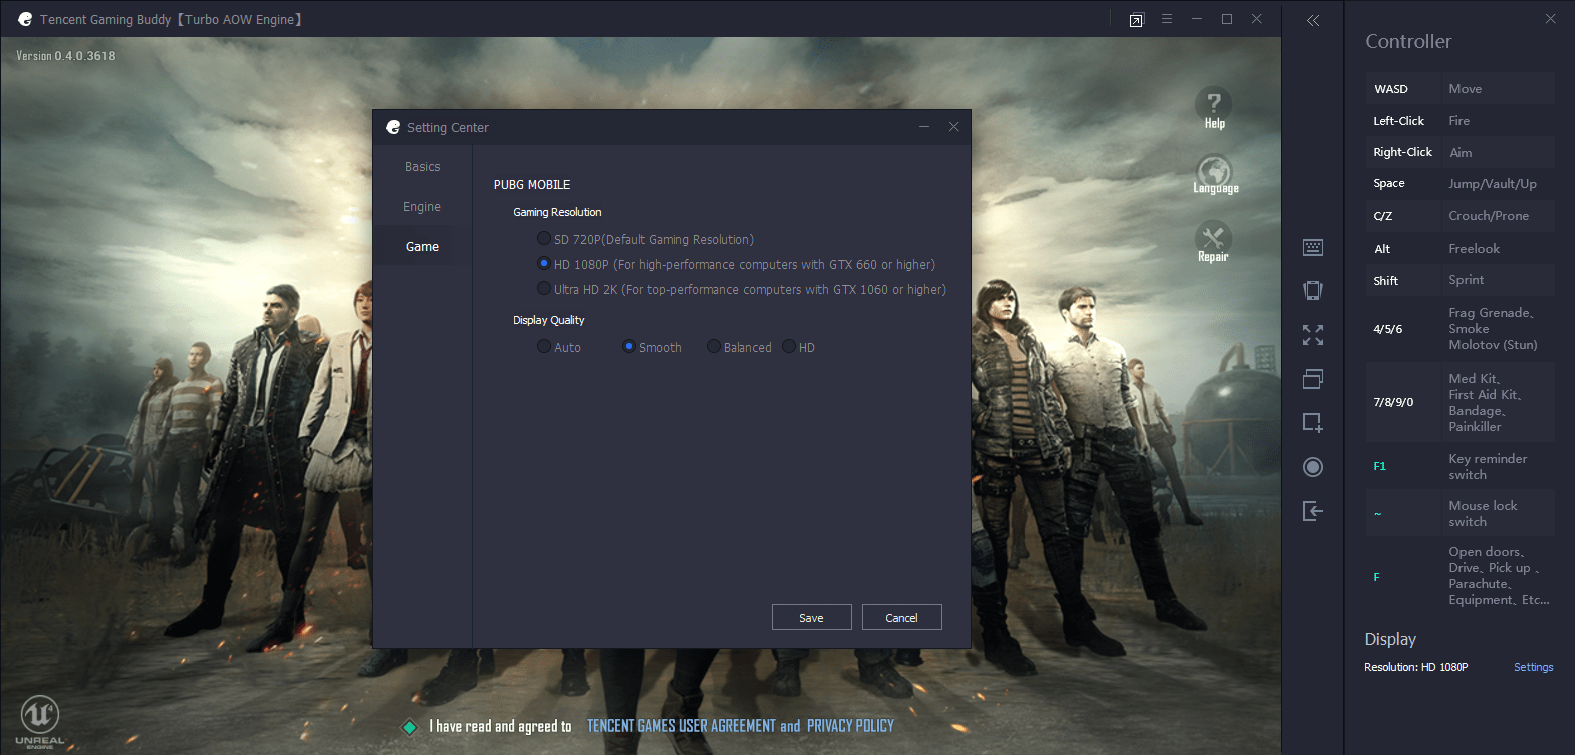Viewport: 1575px width, 755px height.
Task: Select SD 720P gaming resolution
Action: 544,239
